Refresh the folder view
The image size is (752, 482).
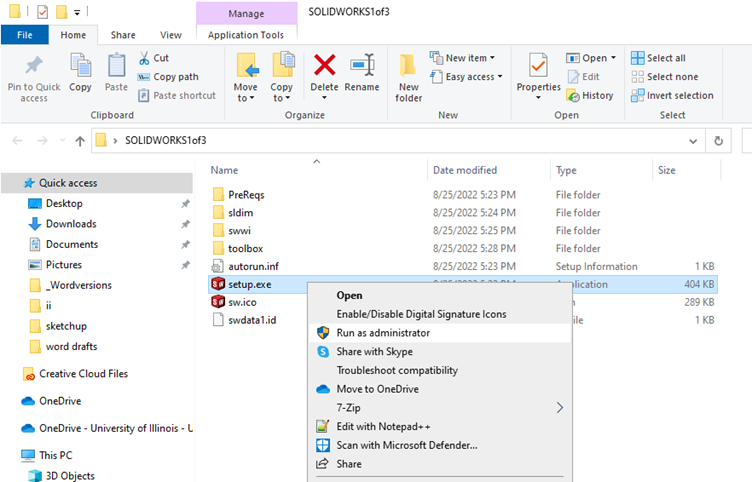[718, 141]
